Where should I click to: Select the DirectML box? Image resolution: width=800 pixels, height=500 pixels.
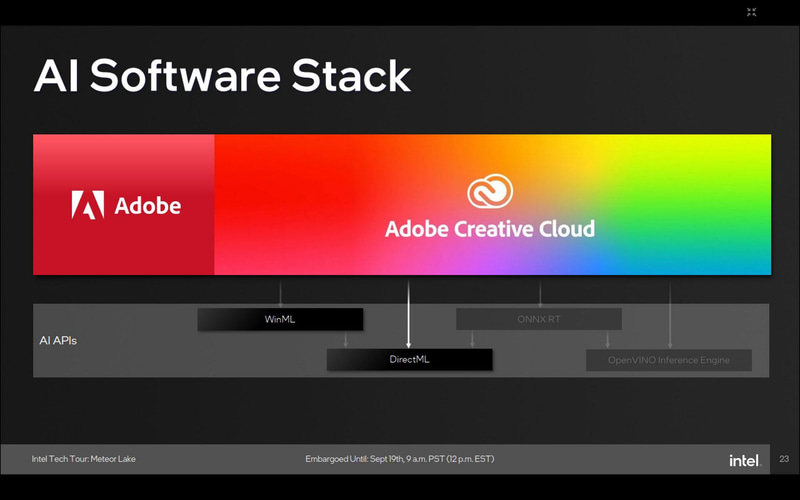(x=409, y=360)
